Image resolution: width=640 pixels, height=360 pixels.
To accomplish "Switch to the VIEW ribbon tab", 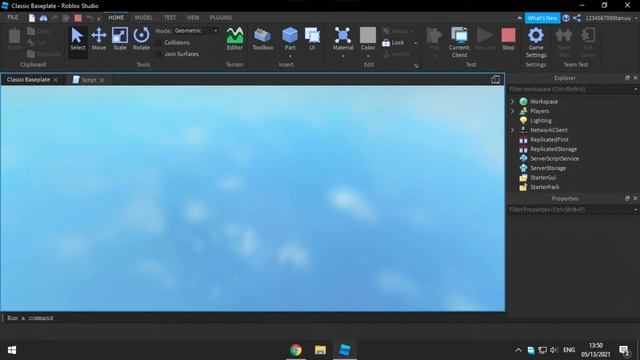I will tap(193, 18).
